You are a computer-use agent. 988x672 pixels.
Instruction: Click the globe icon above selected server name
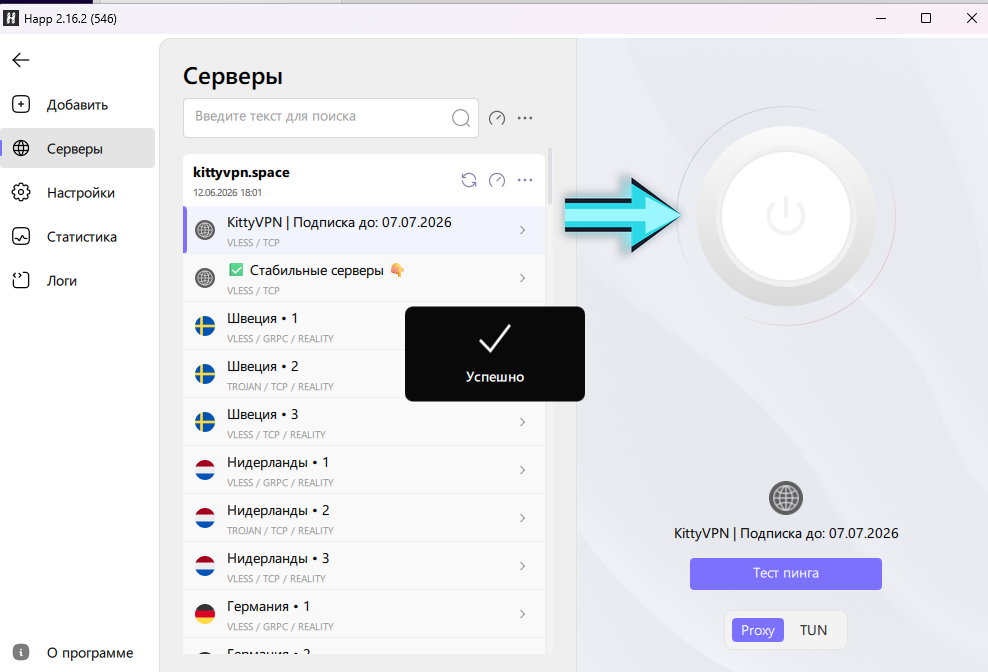tap(786, 498)
